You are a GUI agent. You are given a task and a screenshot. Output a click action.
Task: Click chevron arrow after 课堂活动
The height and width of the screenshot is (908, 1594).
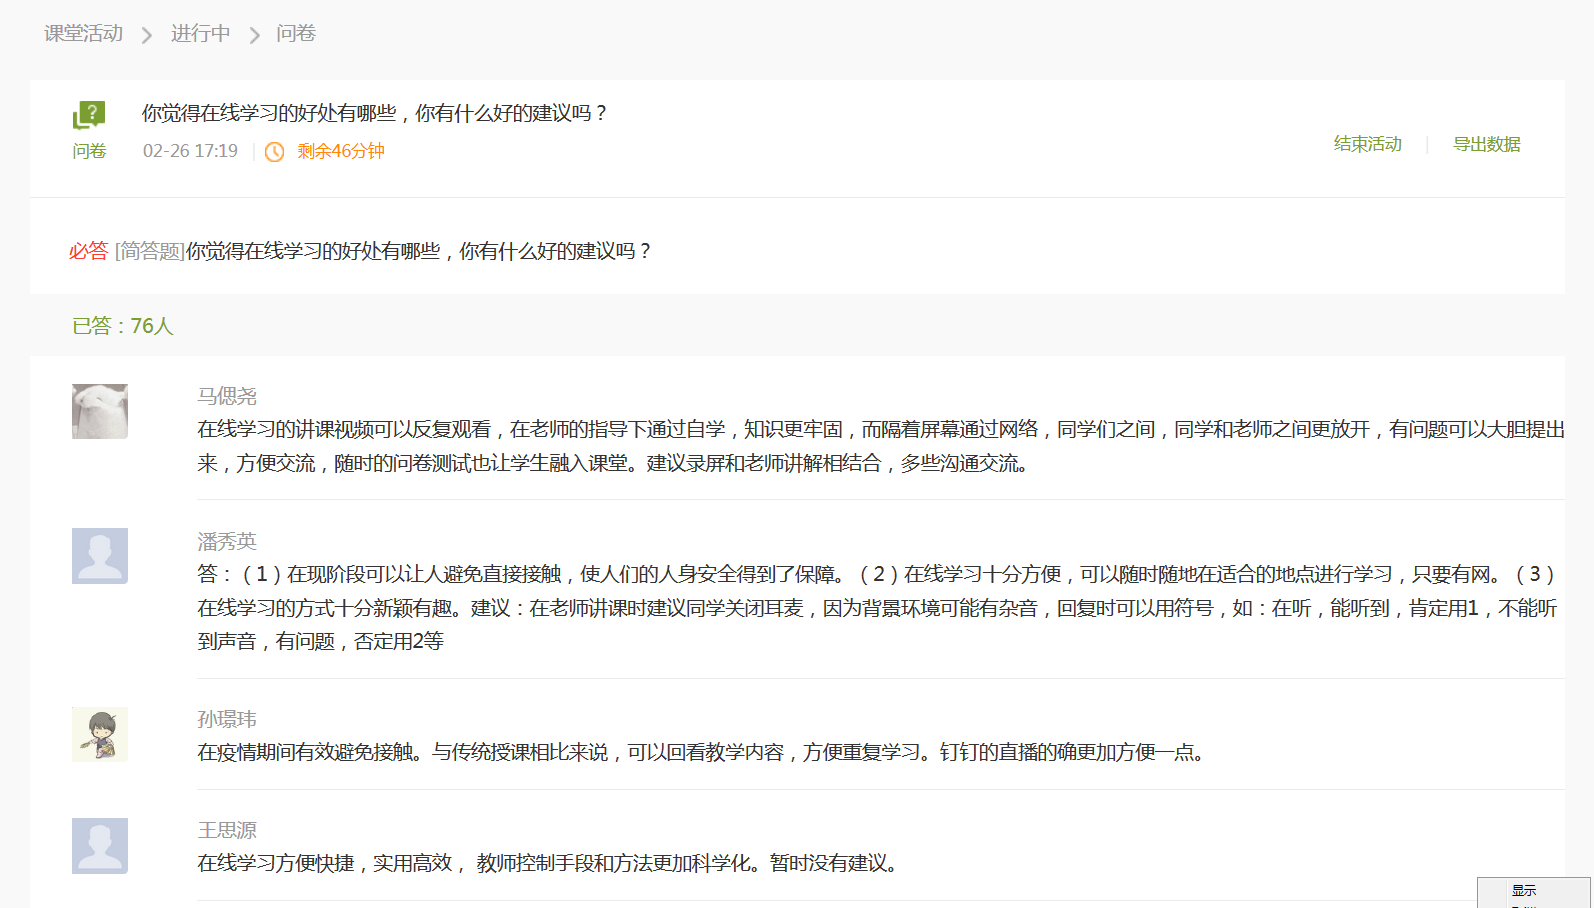147,35
